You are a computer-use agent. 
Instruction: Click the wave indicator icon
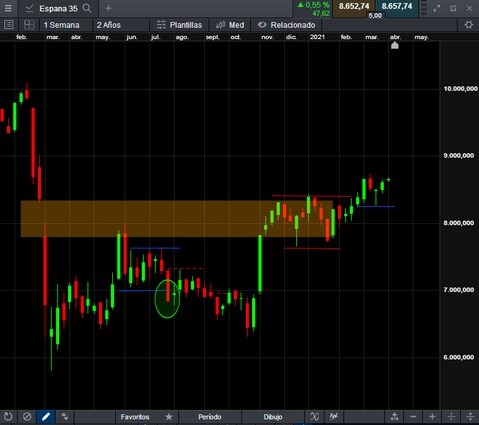[x=314, y=417]
